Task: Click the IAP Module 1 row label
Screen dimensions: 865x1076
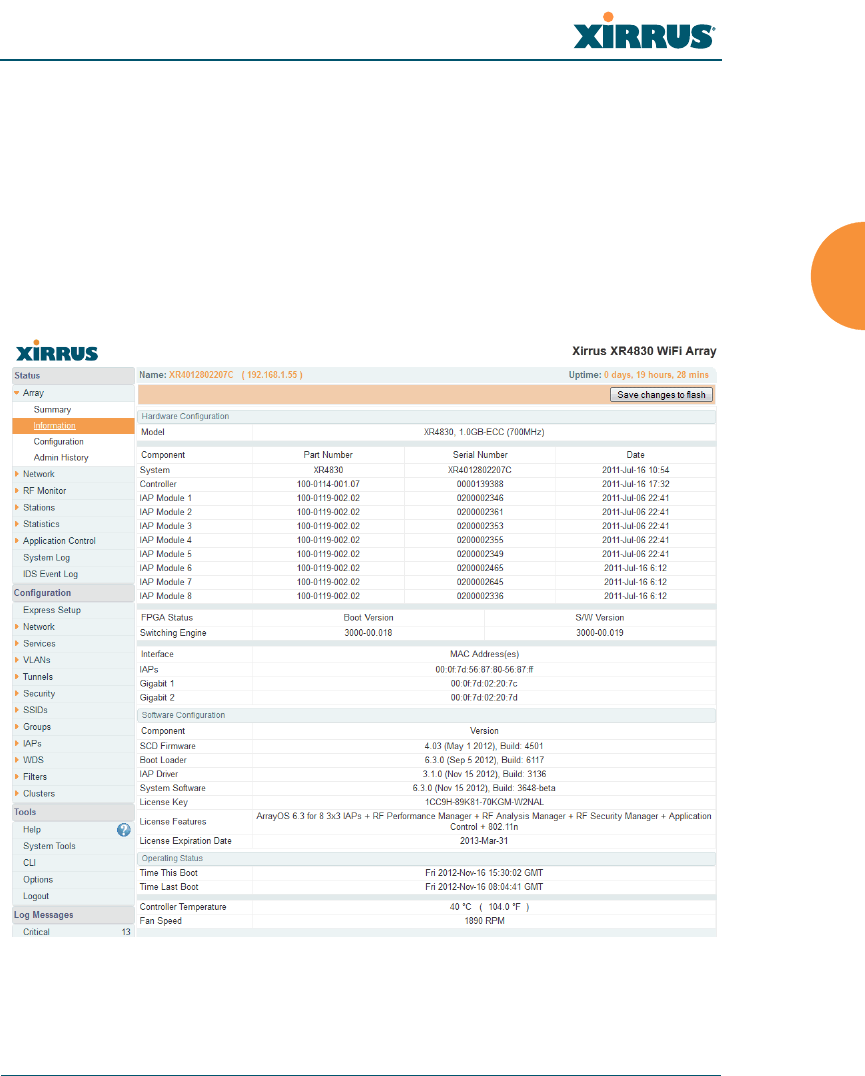Action: coord(165,498)
